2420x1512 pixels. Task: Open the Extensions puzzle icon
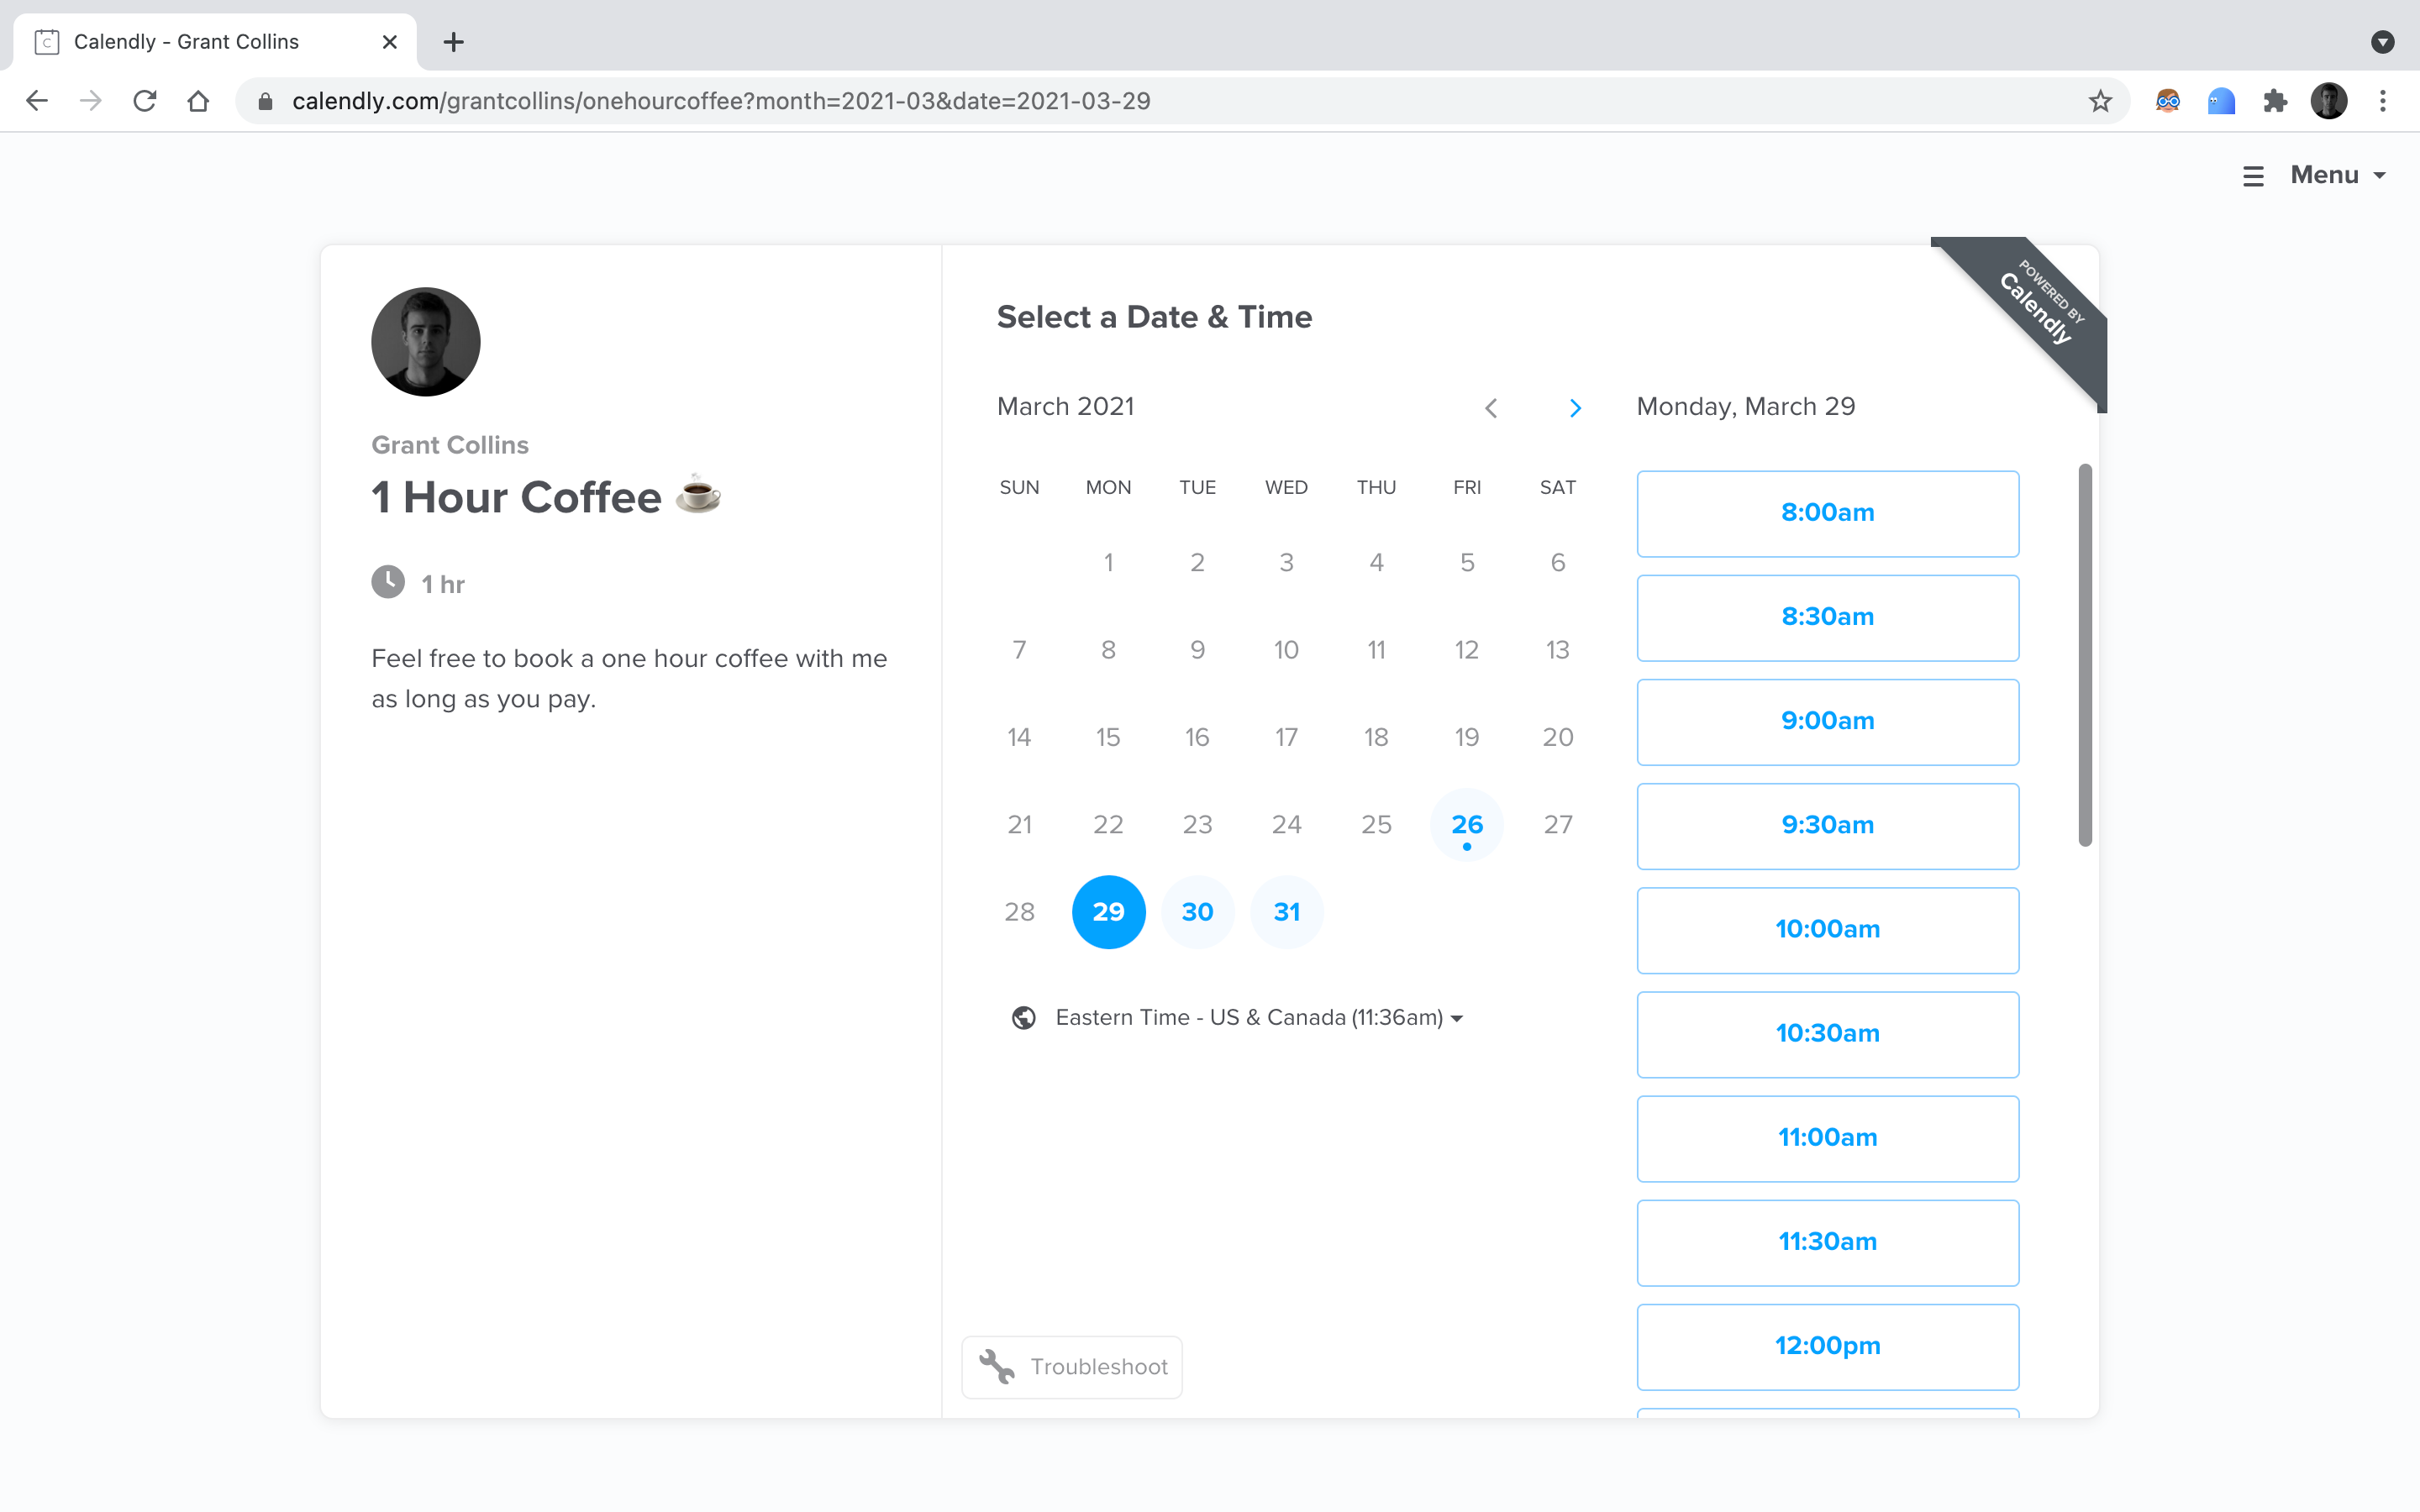2275,101
